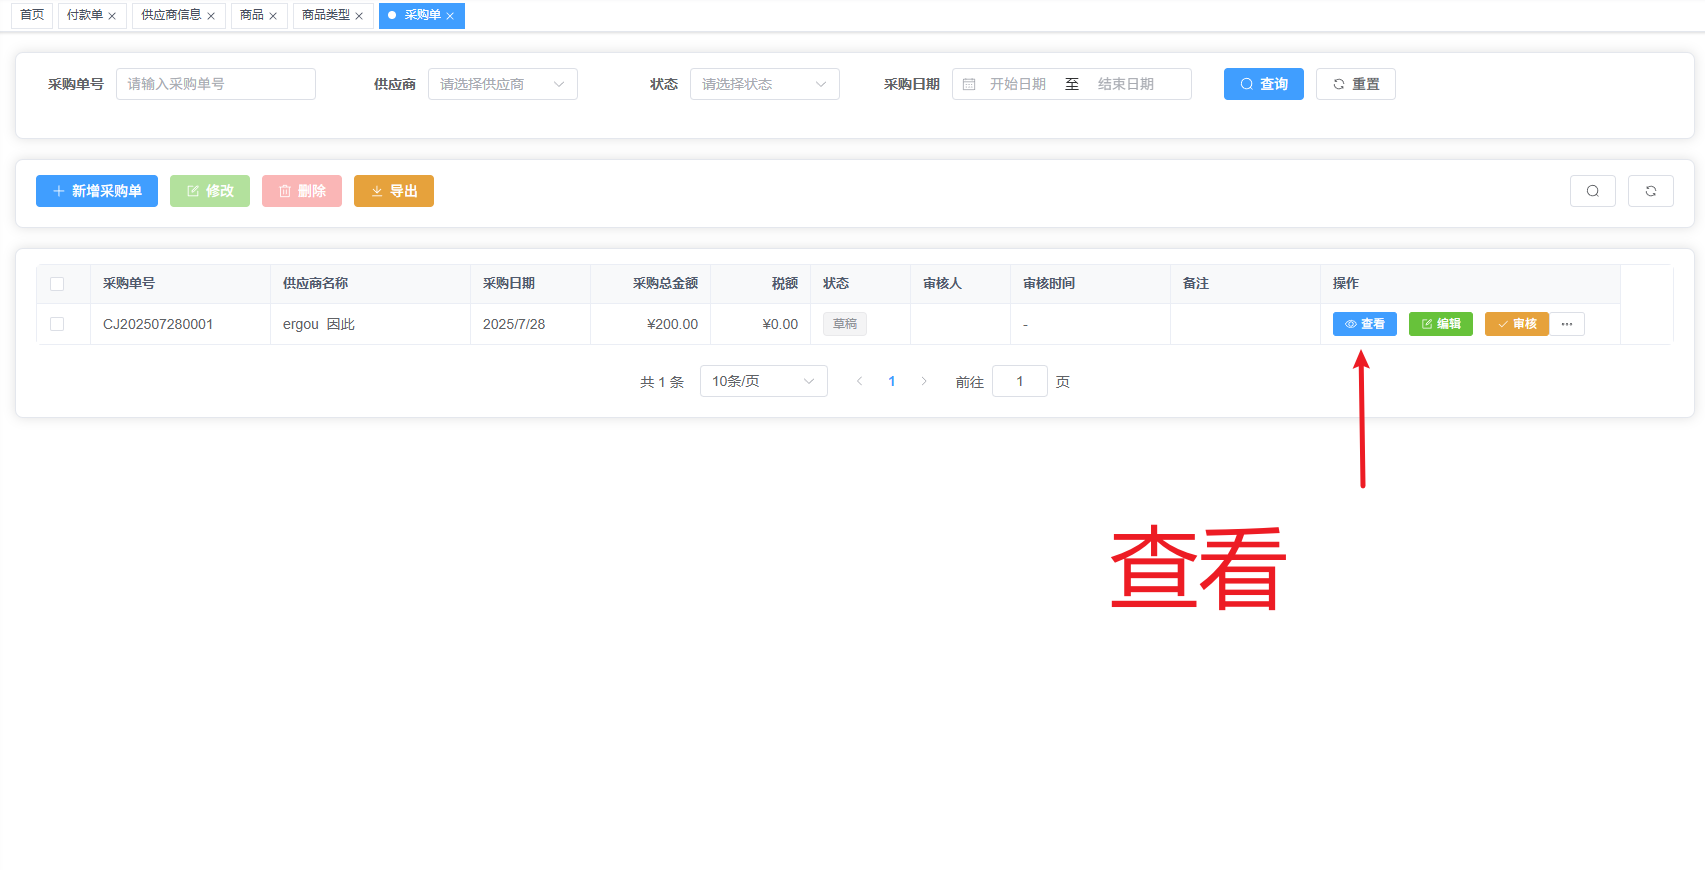This screenshot has width=1705, height=870.
Task: Go to the previous page arrow
Action: (860, 381)
